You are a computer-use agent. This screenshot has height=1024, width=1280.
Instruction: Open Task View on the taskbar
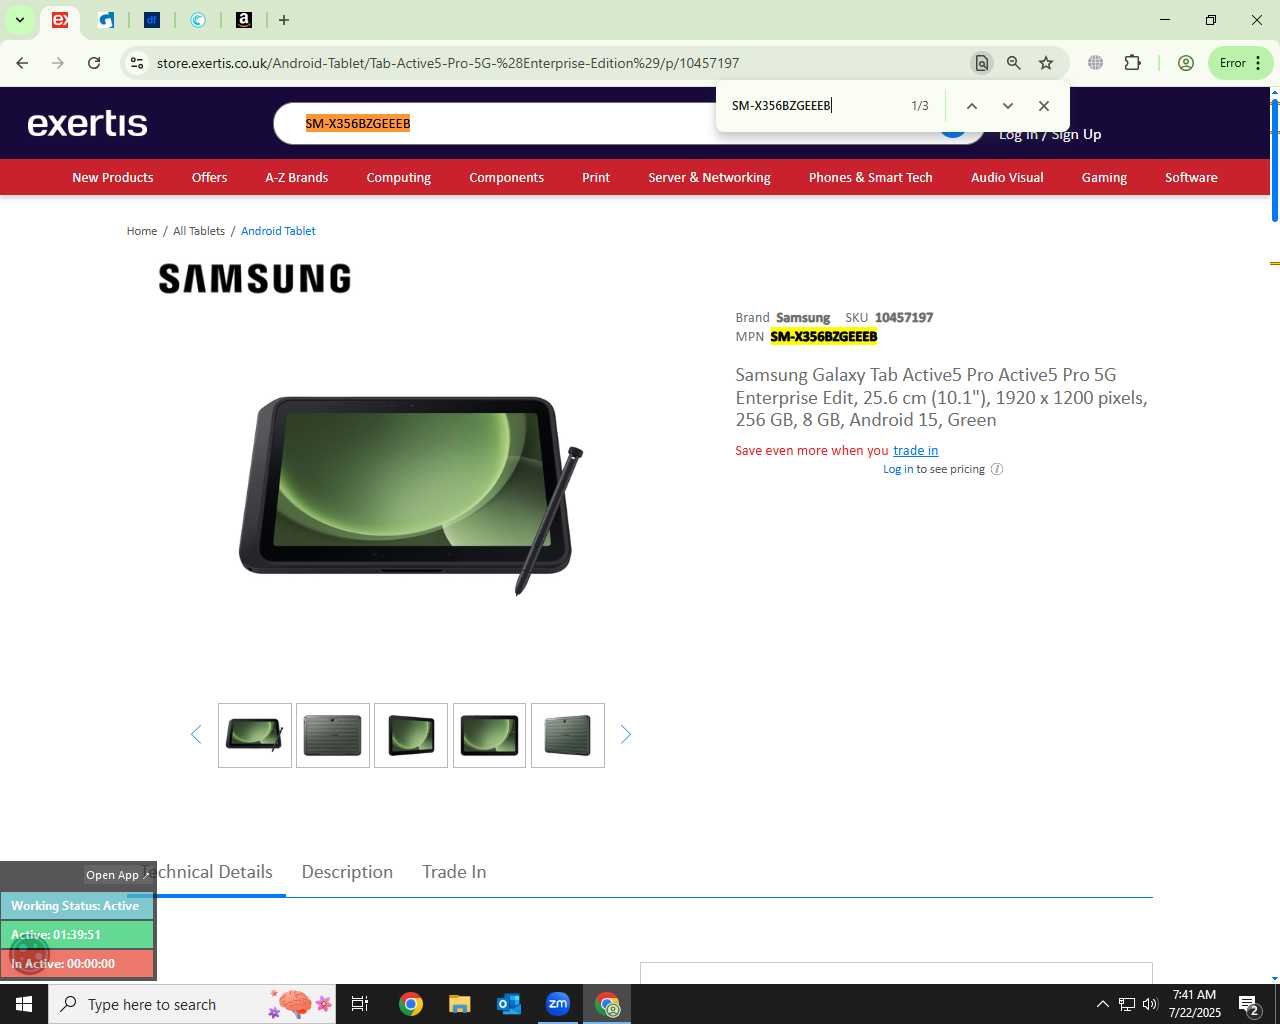[x=360, y=1004]
